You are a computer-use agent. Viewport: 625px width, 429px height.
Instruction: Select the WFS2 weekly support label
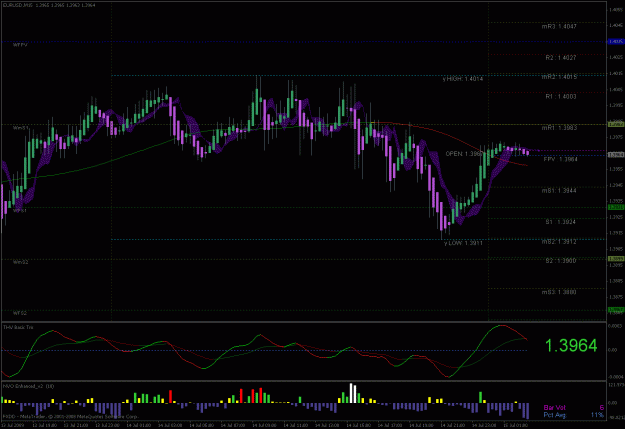pos(20,313)
